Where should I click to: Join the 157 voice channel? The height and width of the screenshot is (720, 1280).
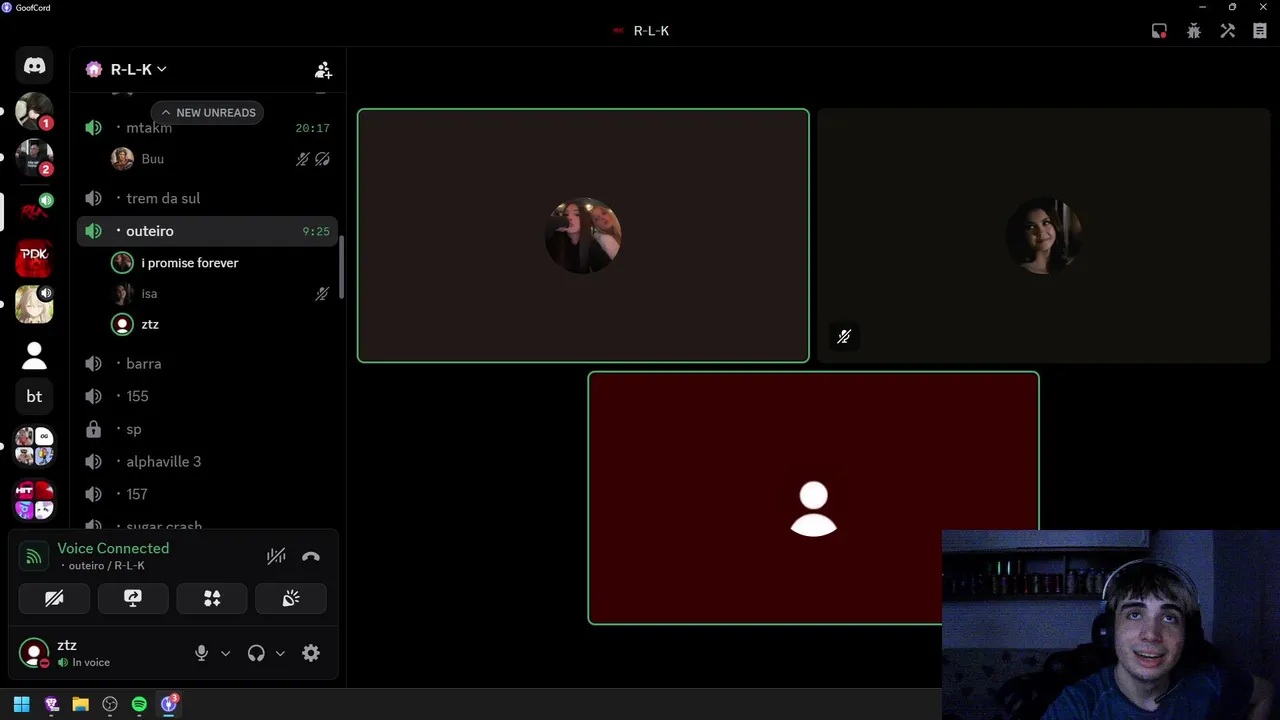coord(207,494)
